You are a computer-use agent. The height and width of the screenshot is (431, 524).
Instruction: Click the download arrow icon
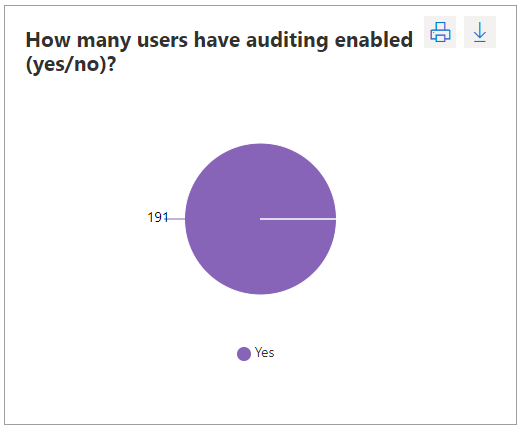tap(480, 32)
